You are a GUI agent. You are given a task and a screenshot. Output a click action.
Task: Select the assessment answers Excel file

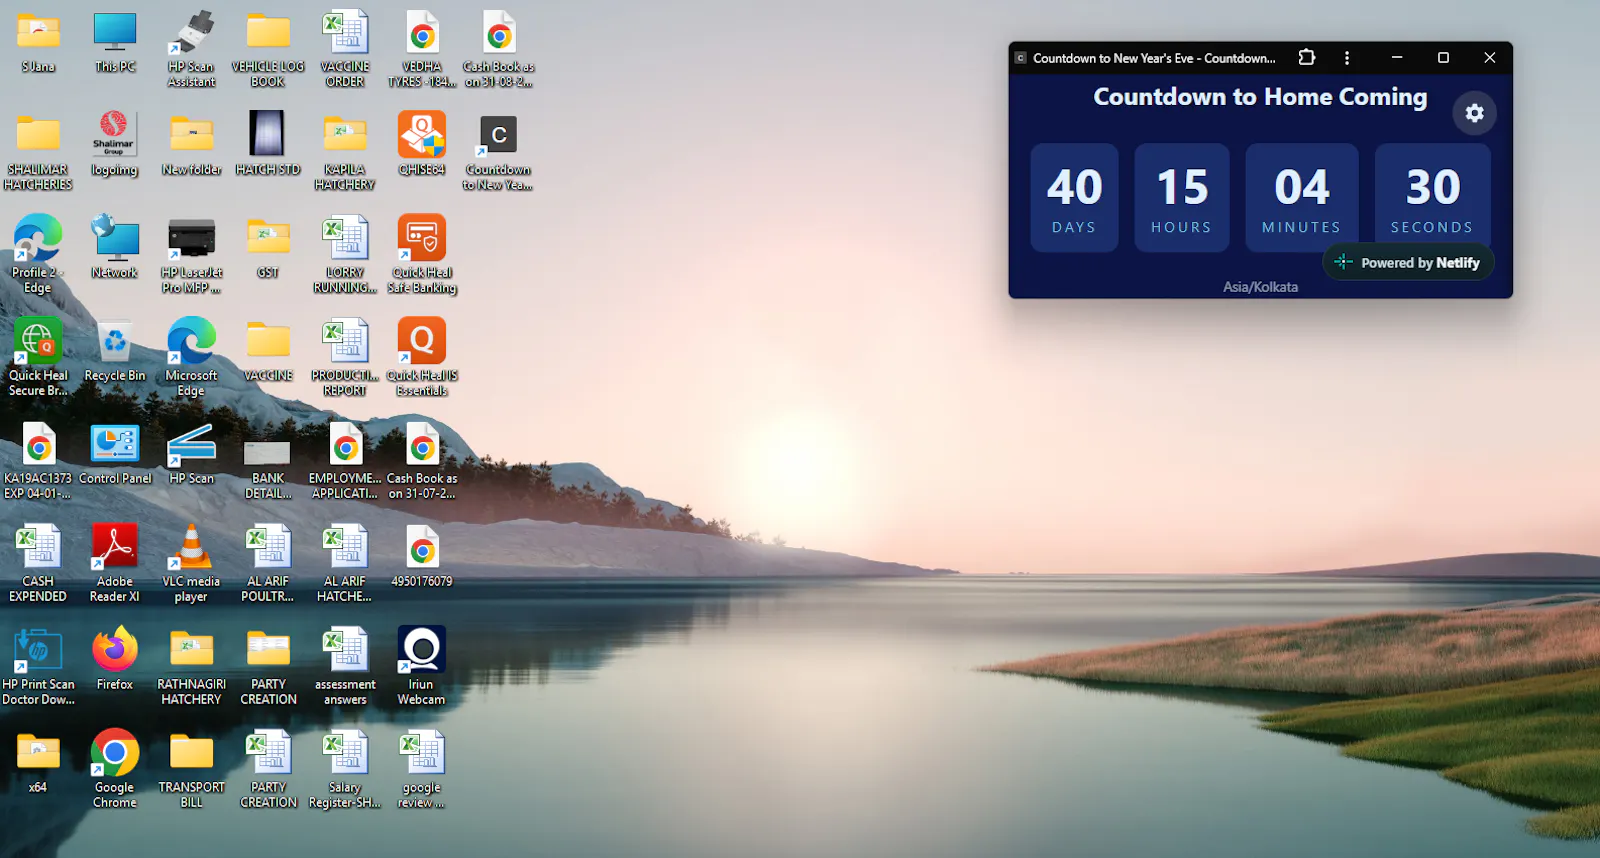(x=345, y=668)
